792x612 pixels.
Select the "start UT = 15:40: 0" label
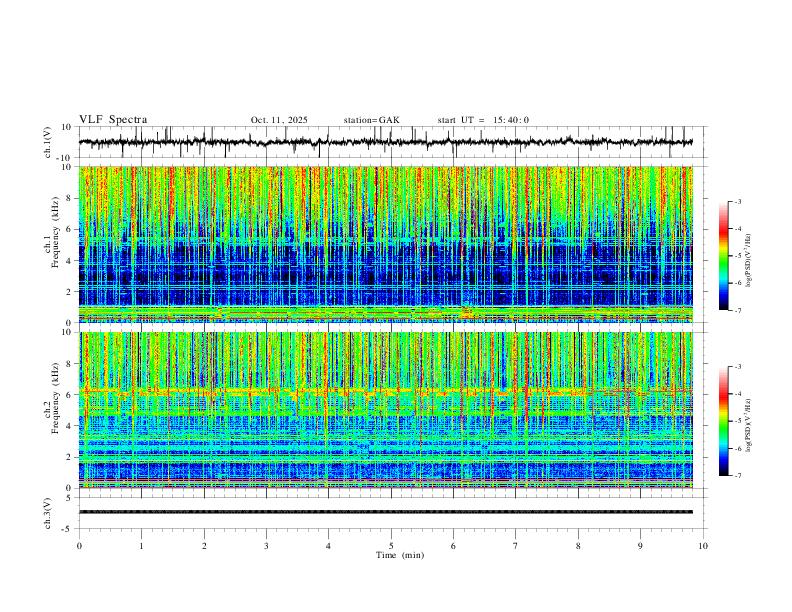point(483,120)
